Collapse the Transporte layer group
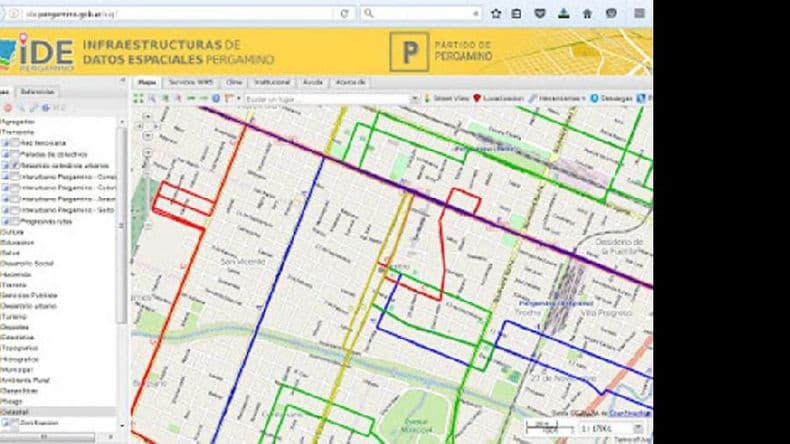 click(17, 132)
